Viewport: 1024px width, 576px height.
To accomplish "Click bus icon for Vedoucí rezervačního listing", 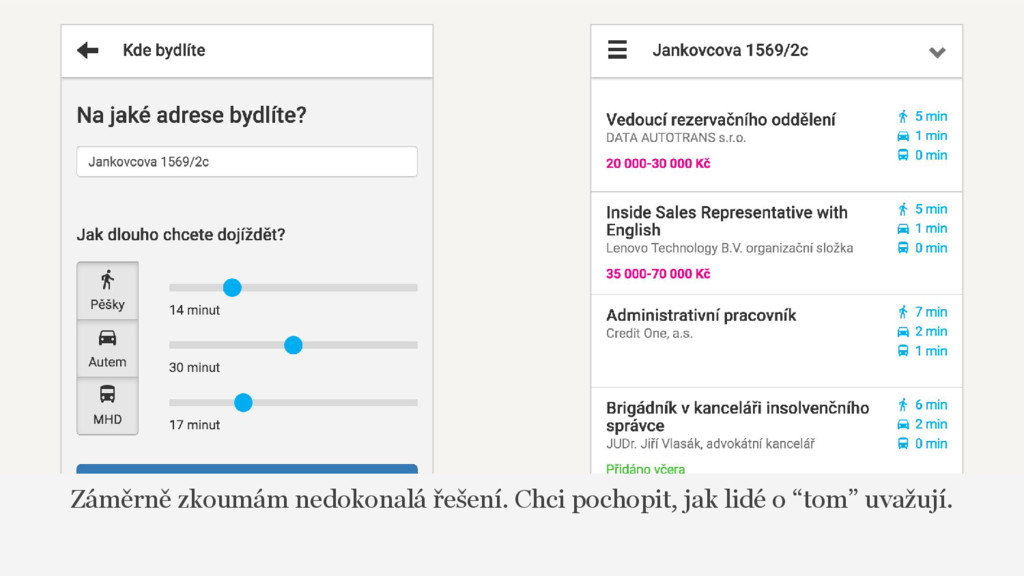I will pyautogui.click(x=903, y=155).
